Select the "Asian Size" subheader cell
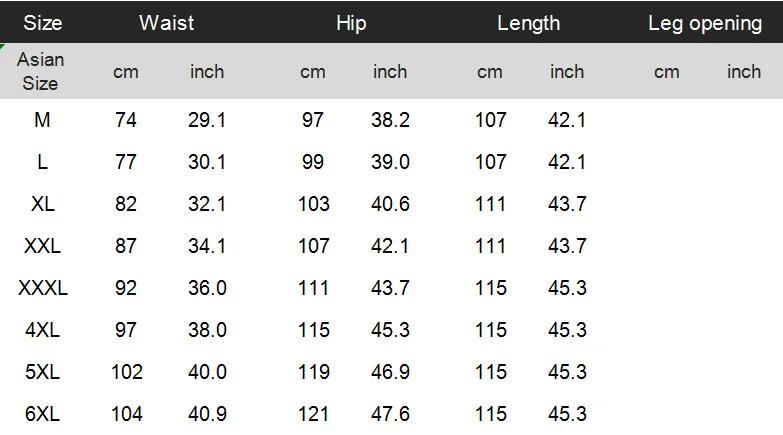This screenshot has width=783, height=435. pyautogui.click(x=41, y=72)
